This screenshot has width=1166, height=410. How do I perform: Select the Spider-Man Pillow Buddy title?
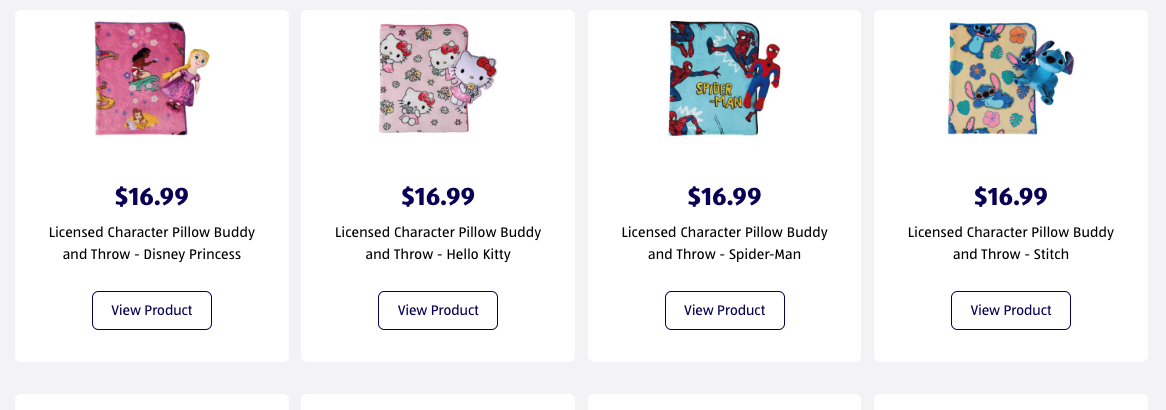coord(724,243)
